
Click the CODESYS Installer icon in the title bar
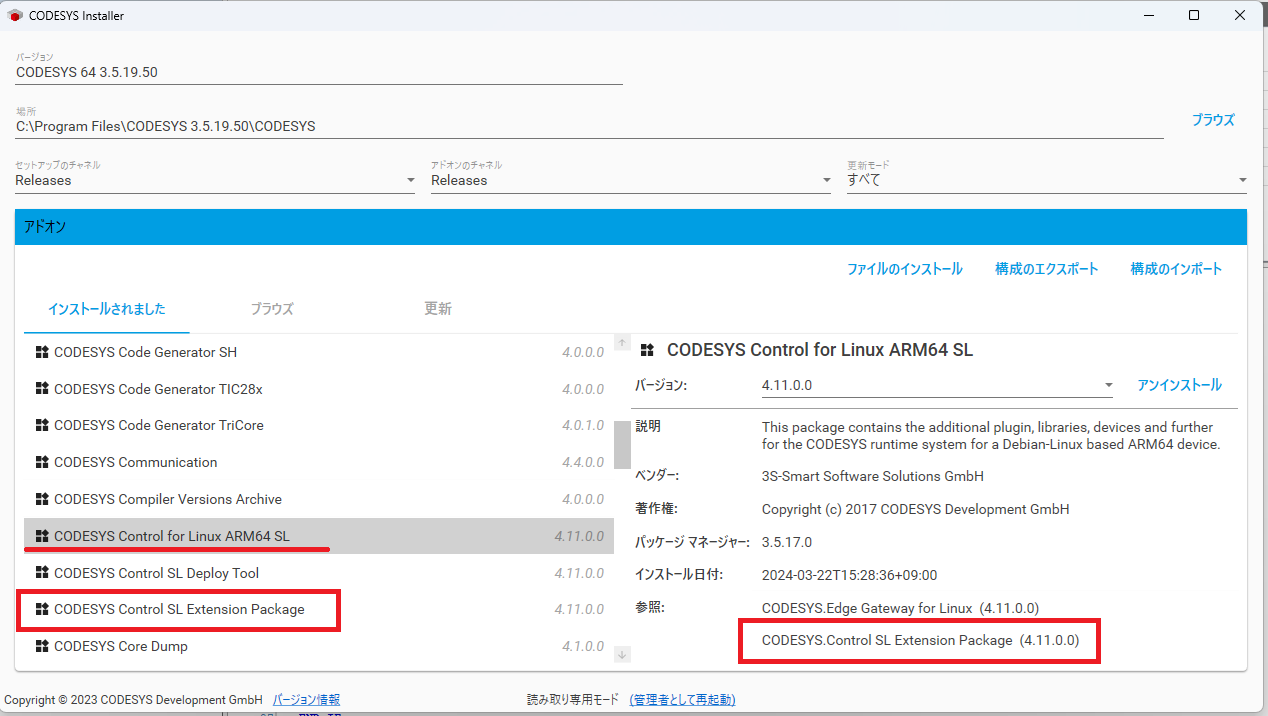[13, 14]
